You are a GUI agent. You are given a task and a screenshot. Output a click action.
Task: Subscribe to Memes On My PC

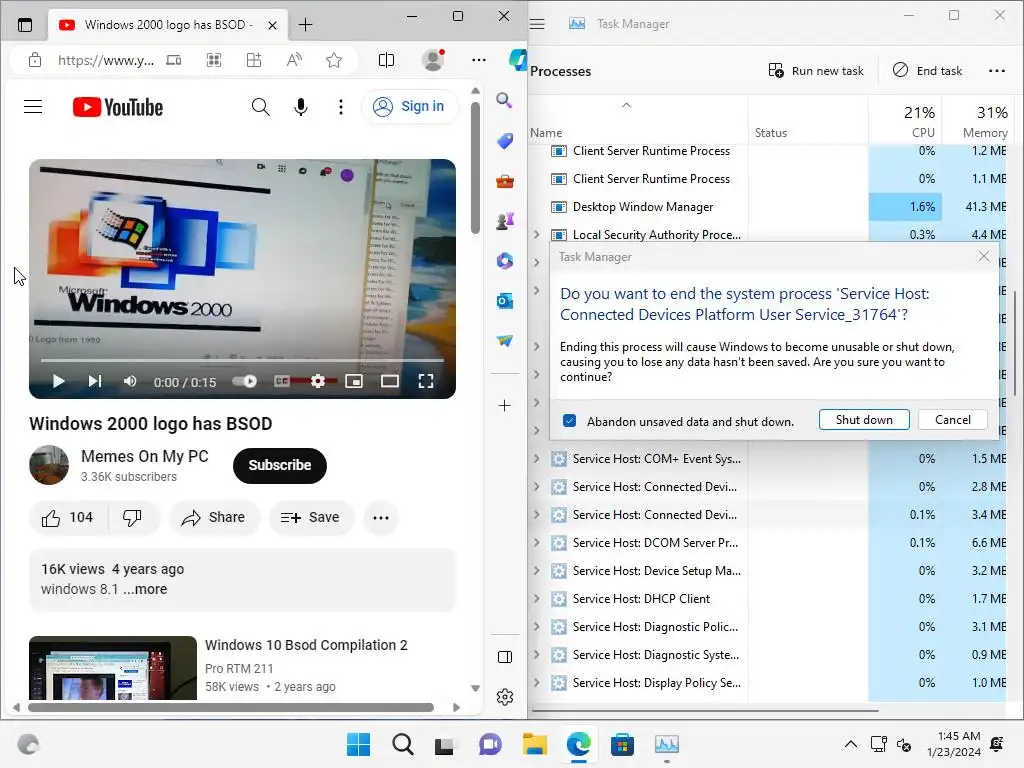(x=280, y=466)
